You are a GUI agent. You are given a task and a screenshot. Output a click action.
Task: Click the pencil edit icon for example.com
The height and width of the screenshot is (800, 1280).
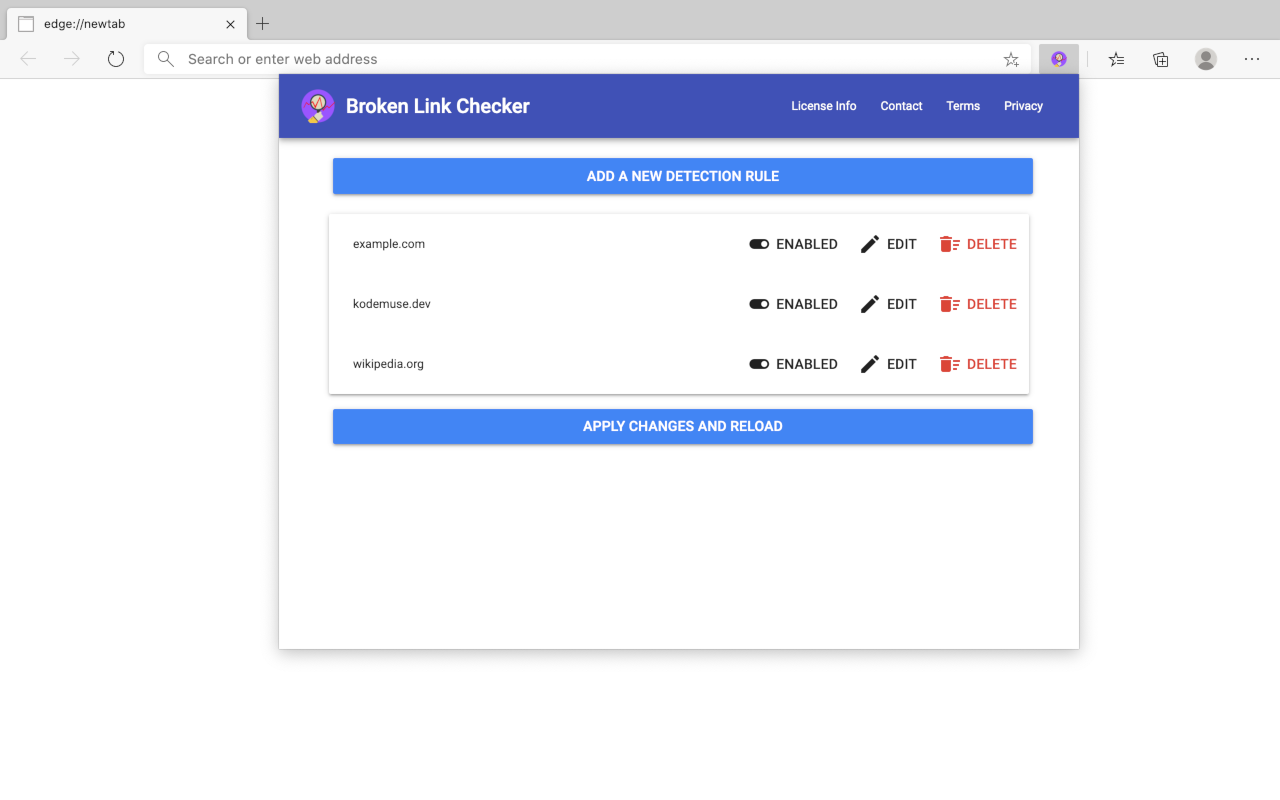(x=870, y=244)
